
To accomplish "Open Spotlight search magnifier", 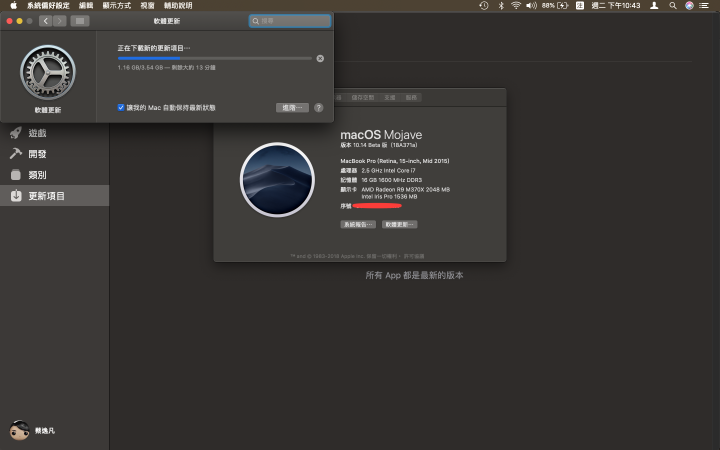I will click(x=673, y=6).
